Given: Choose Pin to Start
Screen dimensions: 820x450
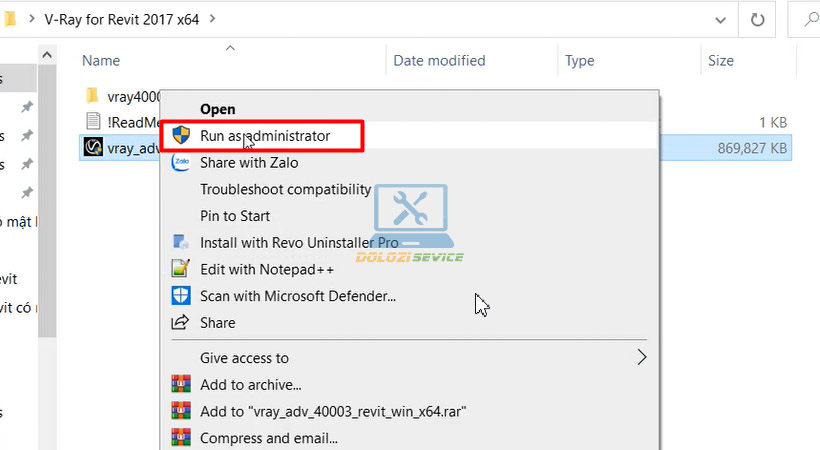Looking at the screenshot, I should pyautogui.click(x=235, y=216).
